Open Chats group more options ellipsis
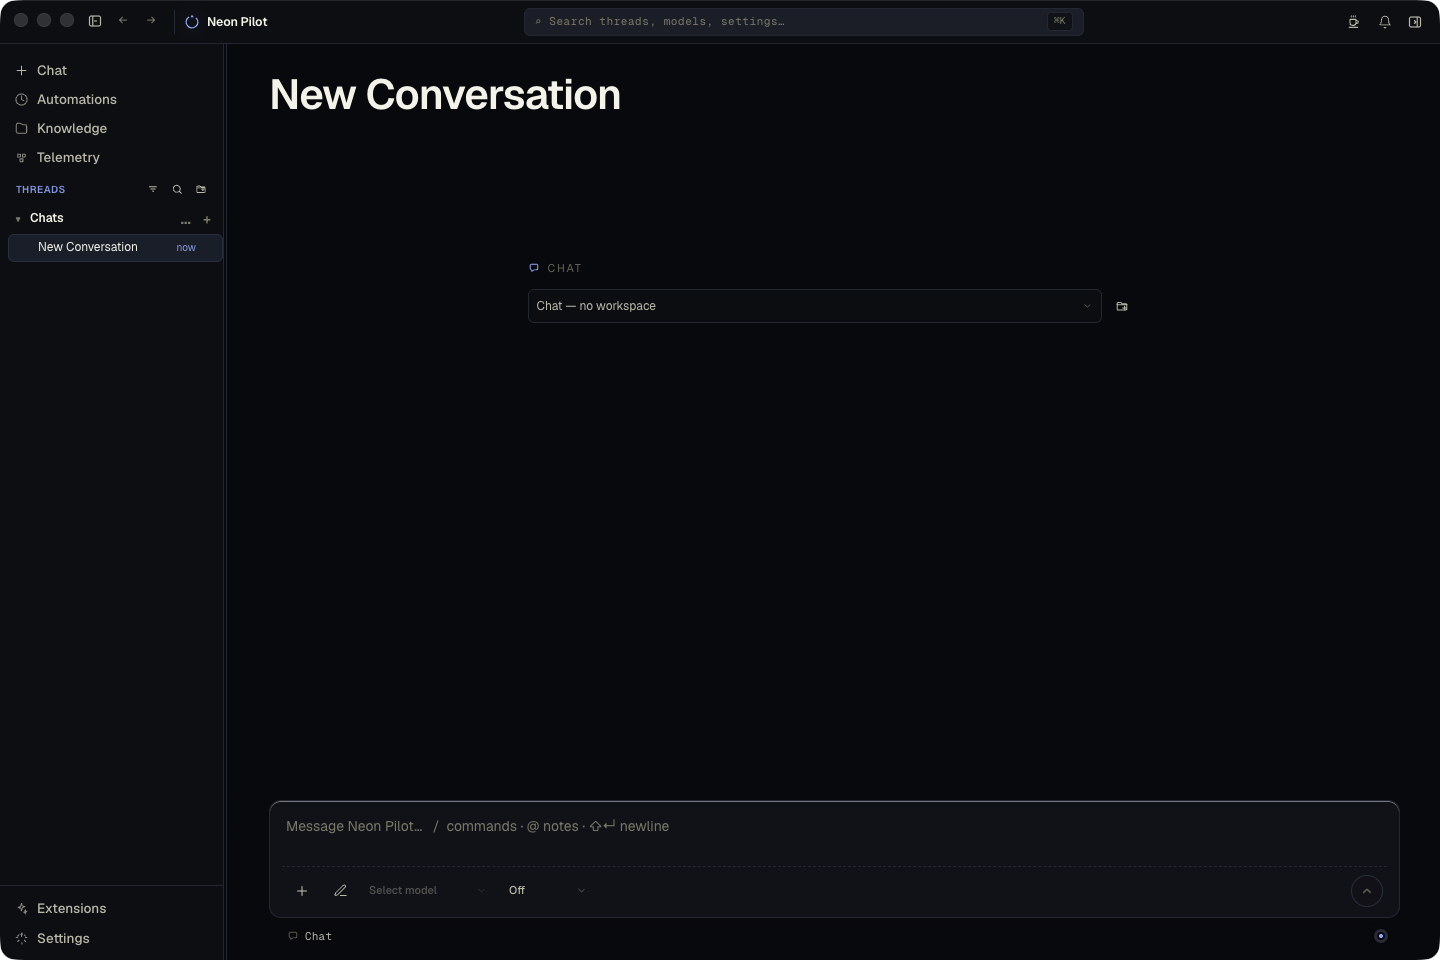 185,221
